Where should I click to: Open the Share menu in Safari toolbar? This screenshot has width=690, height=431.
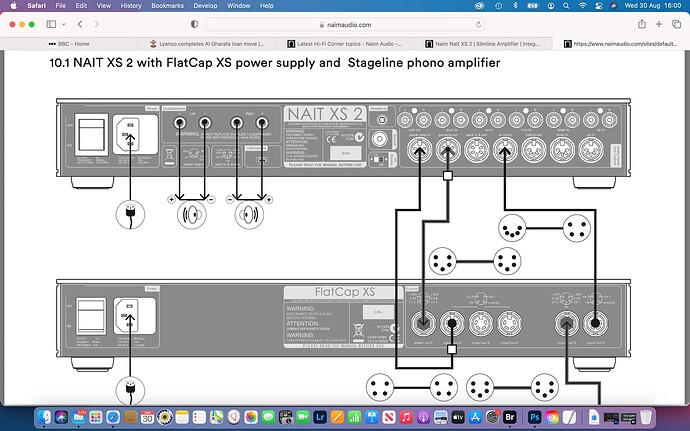pos(642,24)
